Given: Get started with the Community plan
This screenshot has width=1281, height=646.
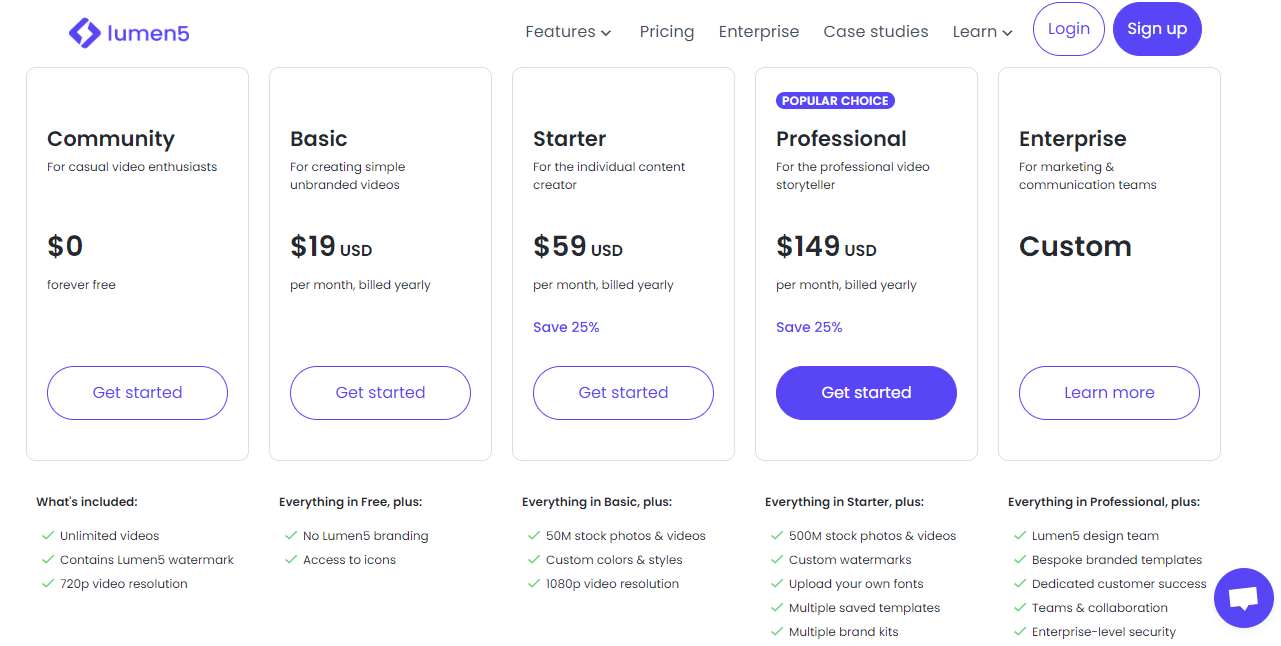Looking at the screenshot, I should 137,393.
